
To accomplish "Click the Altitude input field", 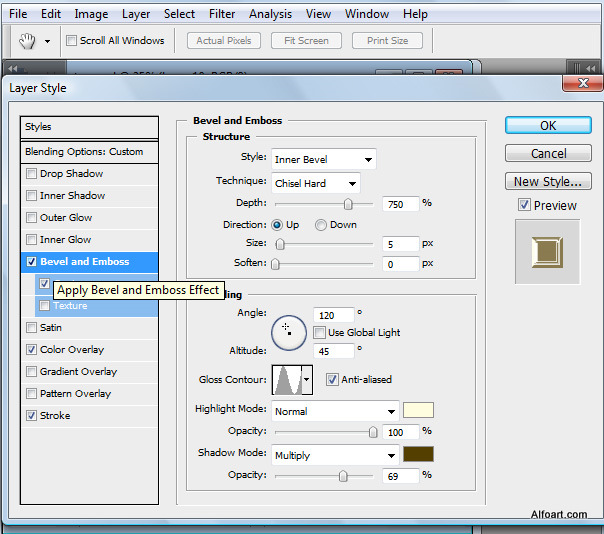I will click(334, 351).
